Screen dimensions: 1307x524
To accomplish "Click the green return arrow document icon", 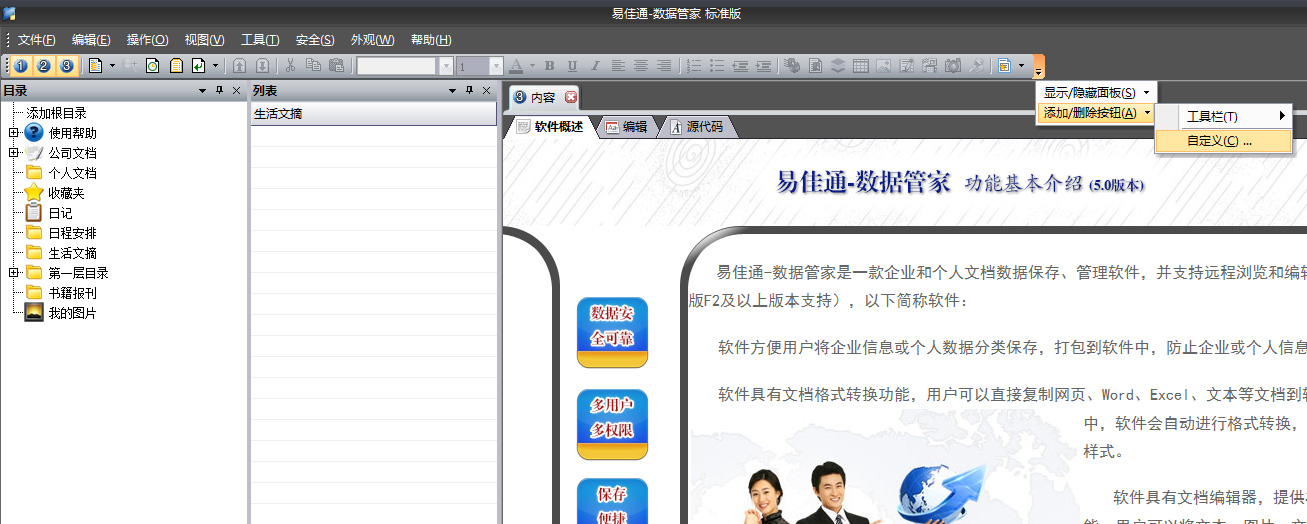I will click(x=199, y=66).
